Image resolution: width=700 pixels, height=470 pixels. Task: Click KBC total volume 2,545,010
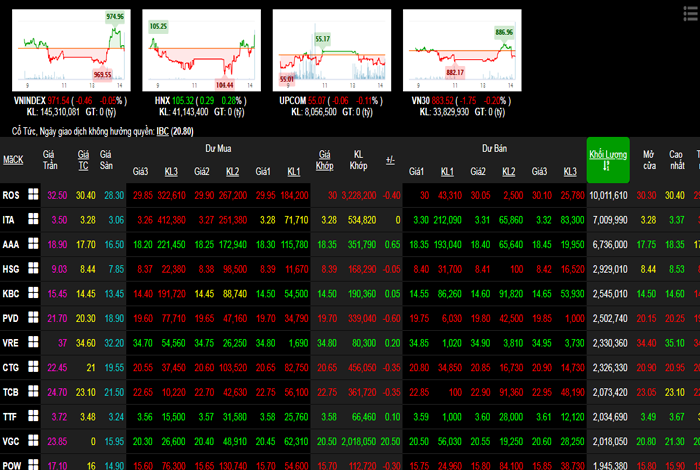[610, 293]
